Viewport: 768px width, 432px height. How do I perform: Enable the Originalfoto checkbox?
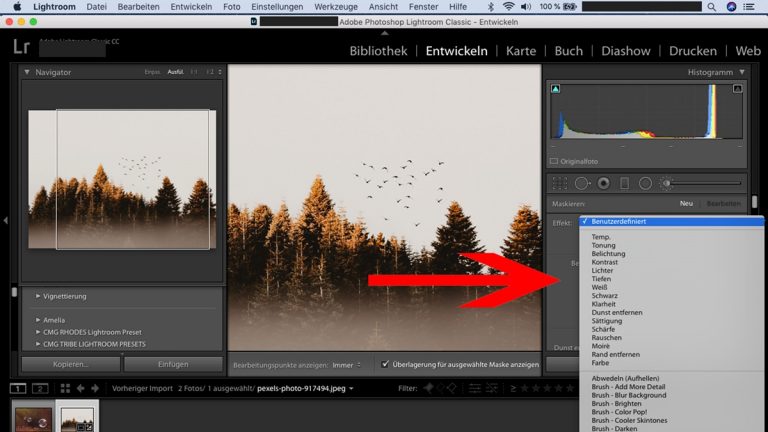[x=553, y=161]
